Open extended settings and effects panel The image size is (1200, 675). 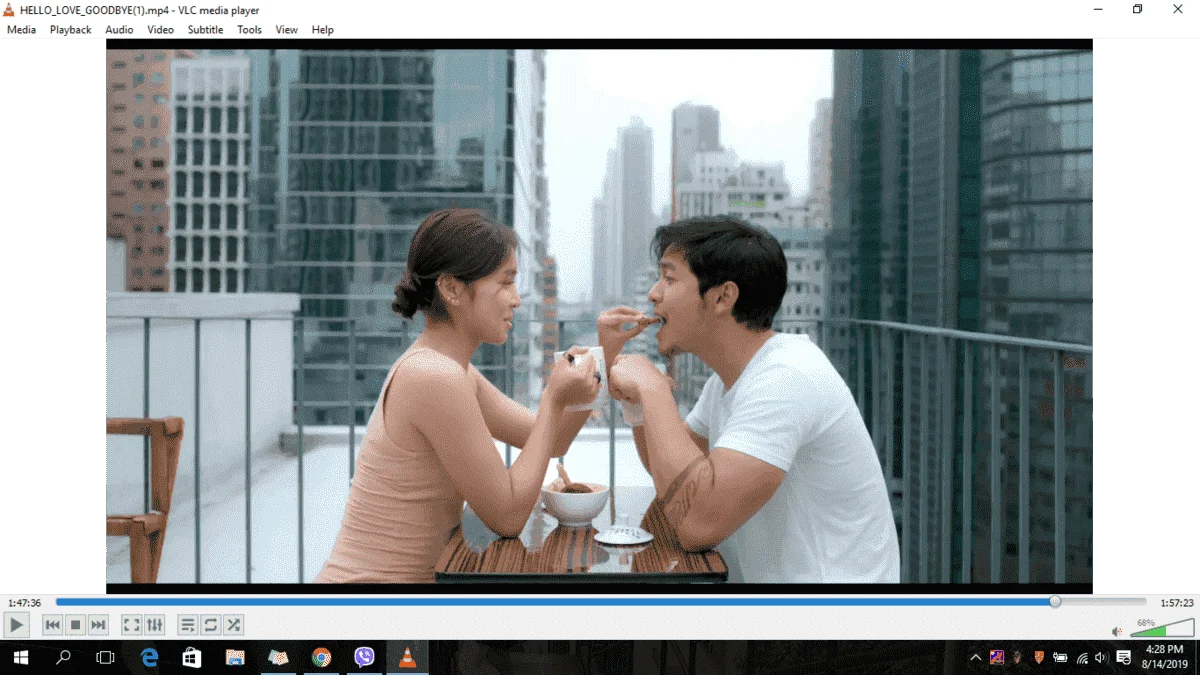[154, 625]
